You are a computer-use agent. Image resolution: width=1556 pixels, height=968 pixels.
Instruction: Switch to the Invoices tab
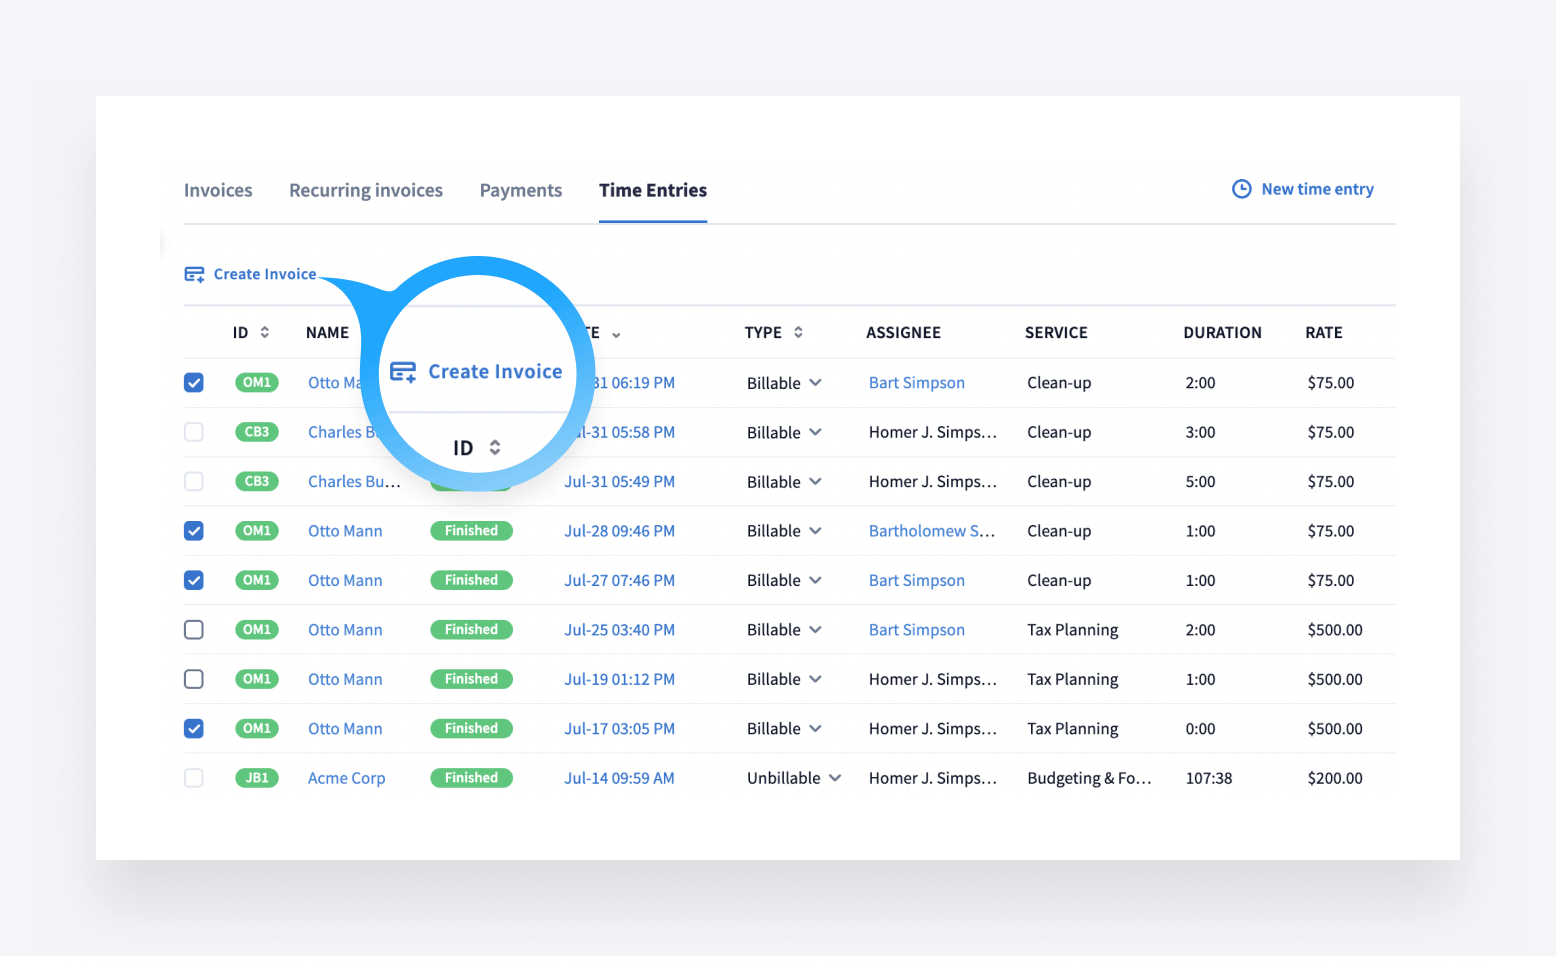click(x=218, y=190)
